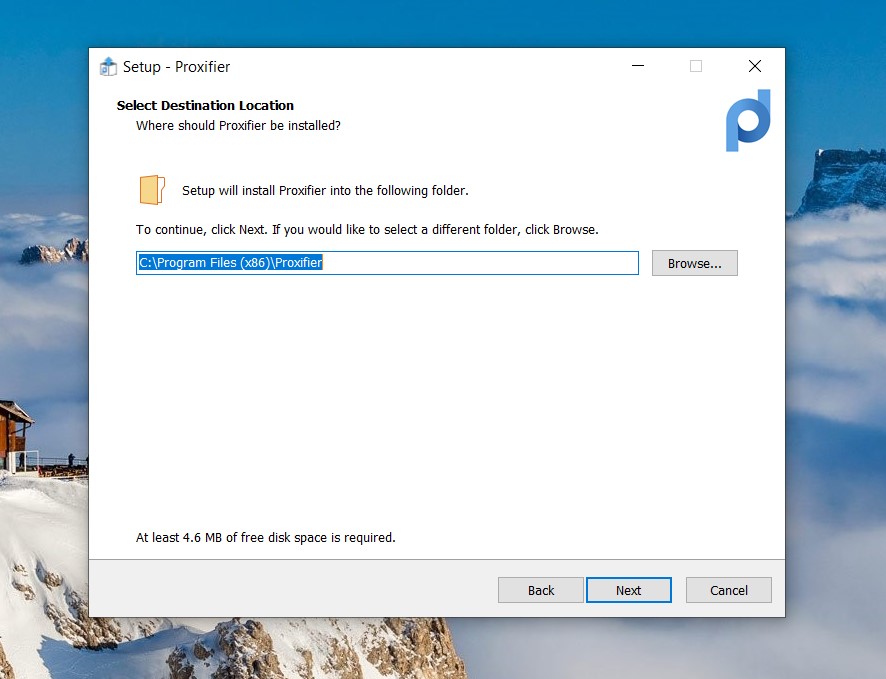Image resolution: width=886 pixels, height=679 pixels.
Task: Click the 'Select Destination Location' heading
Action: click(x=205, y=105)
